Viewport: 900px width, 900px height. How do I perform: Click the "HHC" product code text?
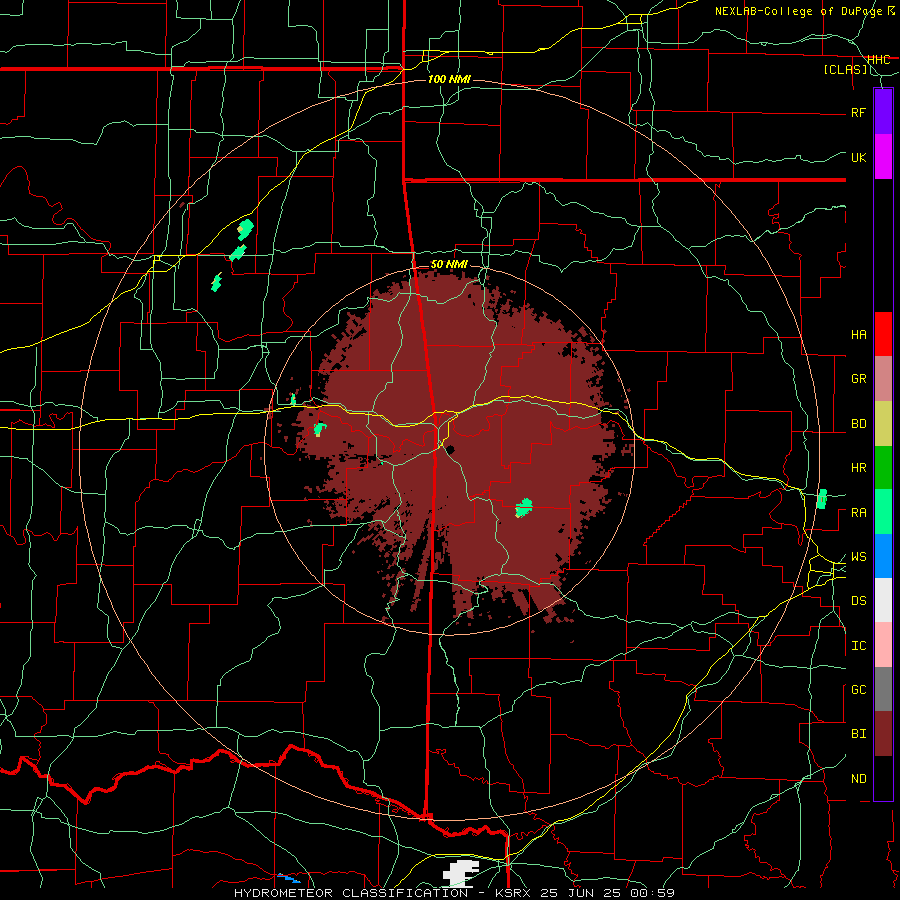tap(879, 60)
